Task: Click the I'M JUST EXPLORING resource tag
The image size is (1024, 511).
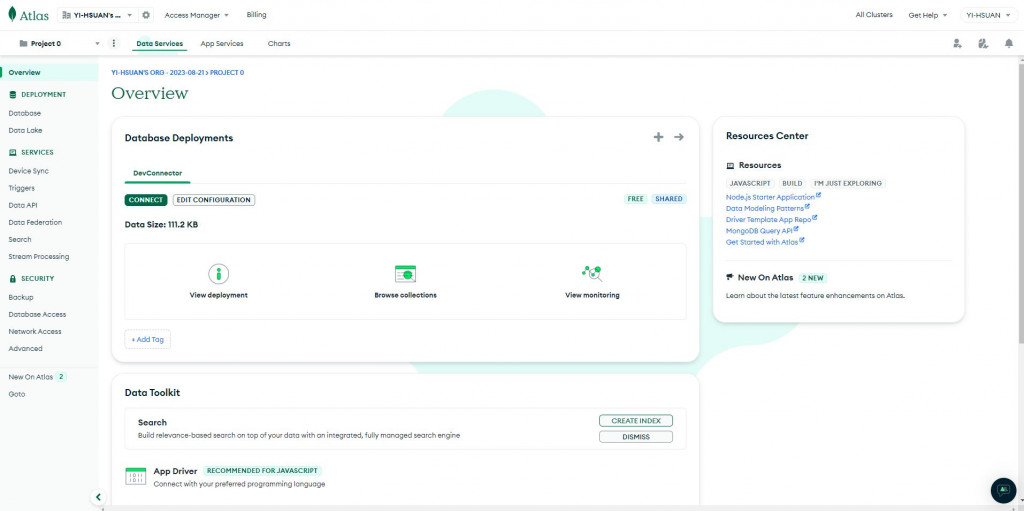Action: (848, 184)
